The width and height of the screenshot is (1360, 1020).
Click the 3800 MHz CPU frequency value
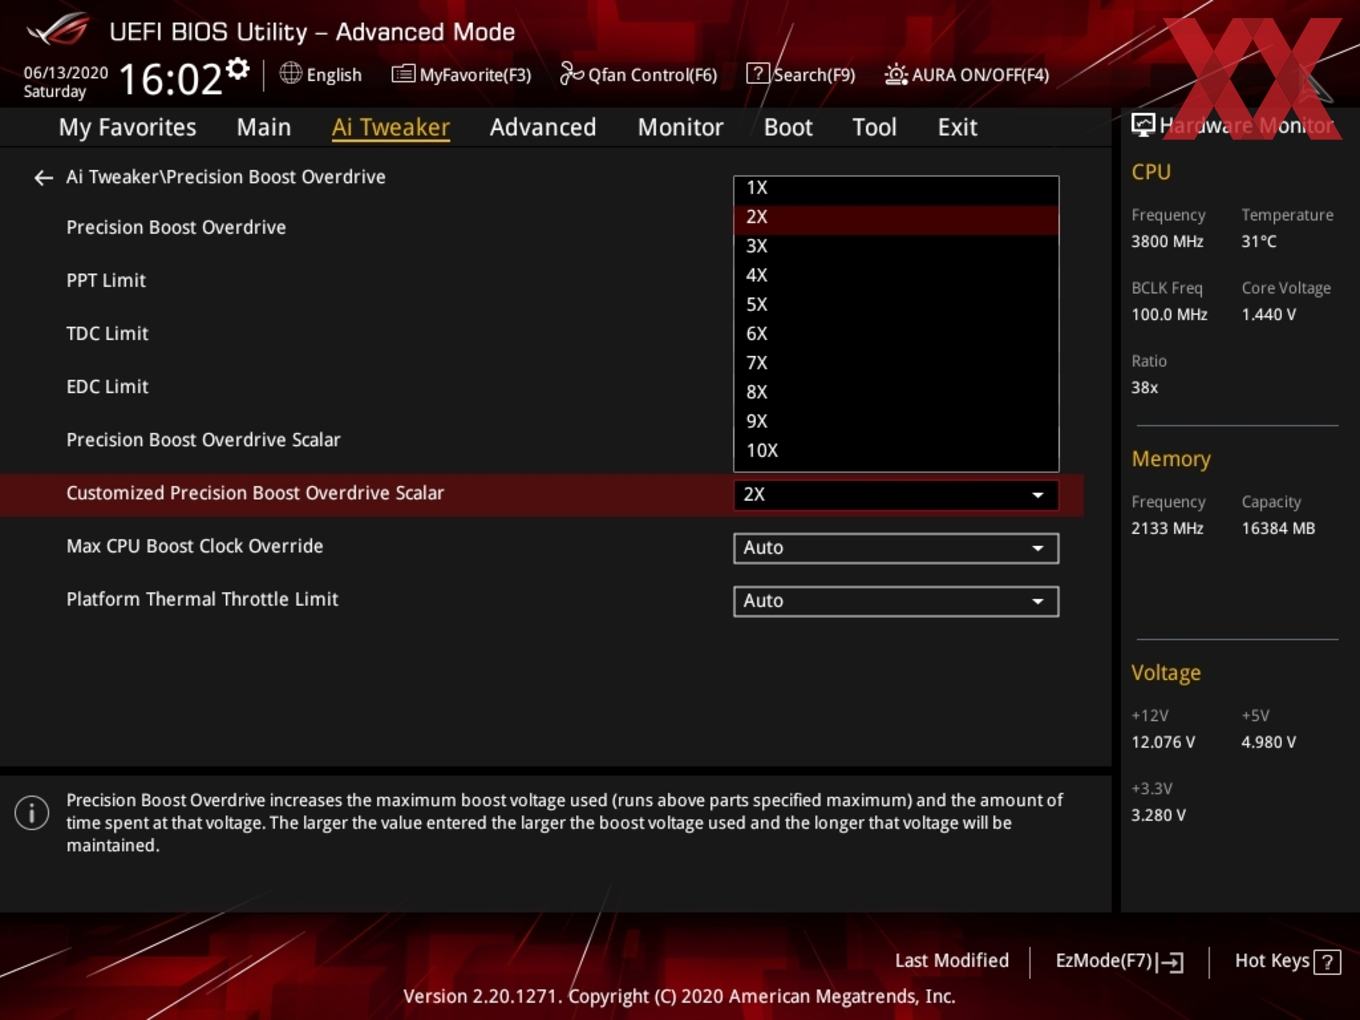pos(1167,242)
